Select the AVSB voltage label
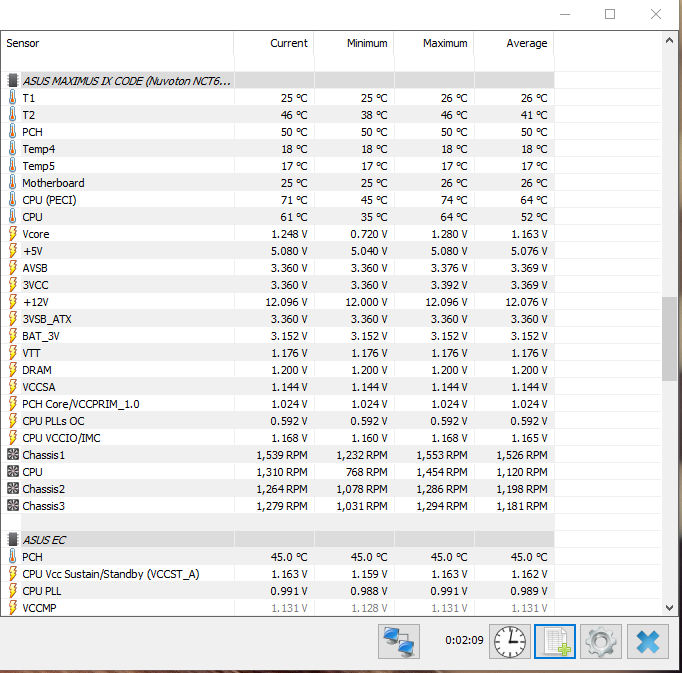682x673 pixels. [35, 268]
